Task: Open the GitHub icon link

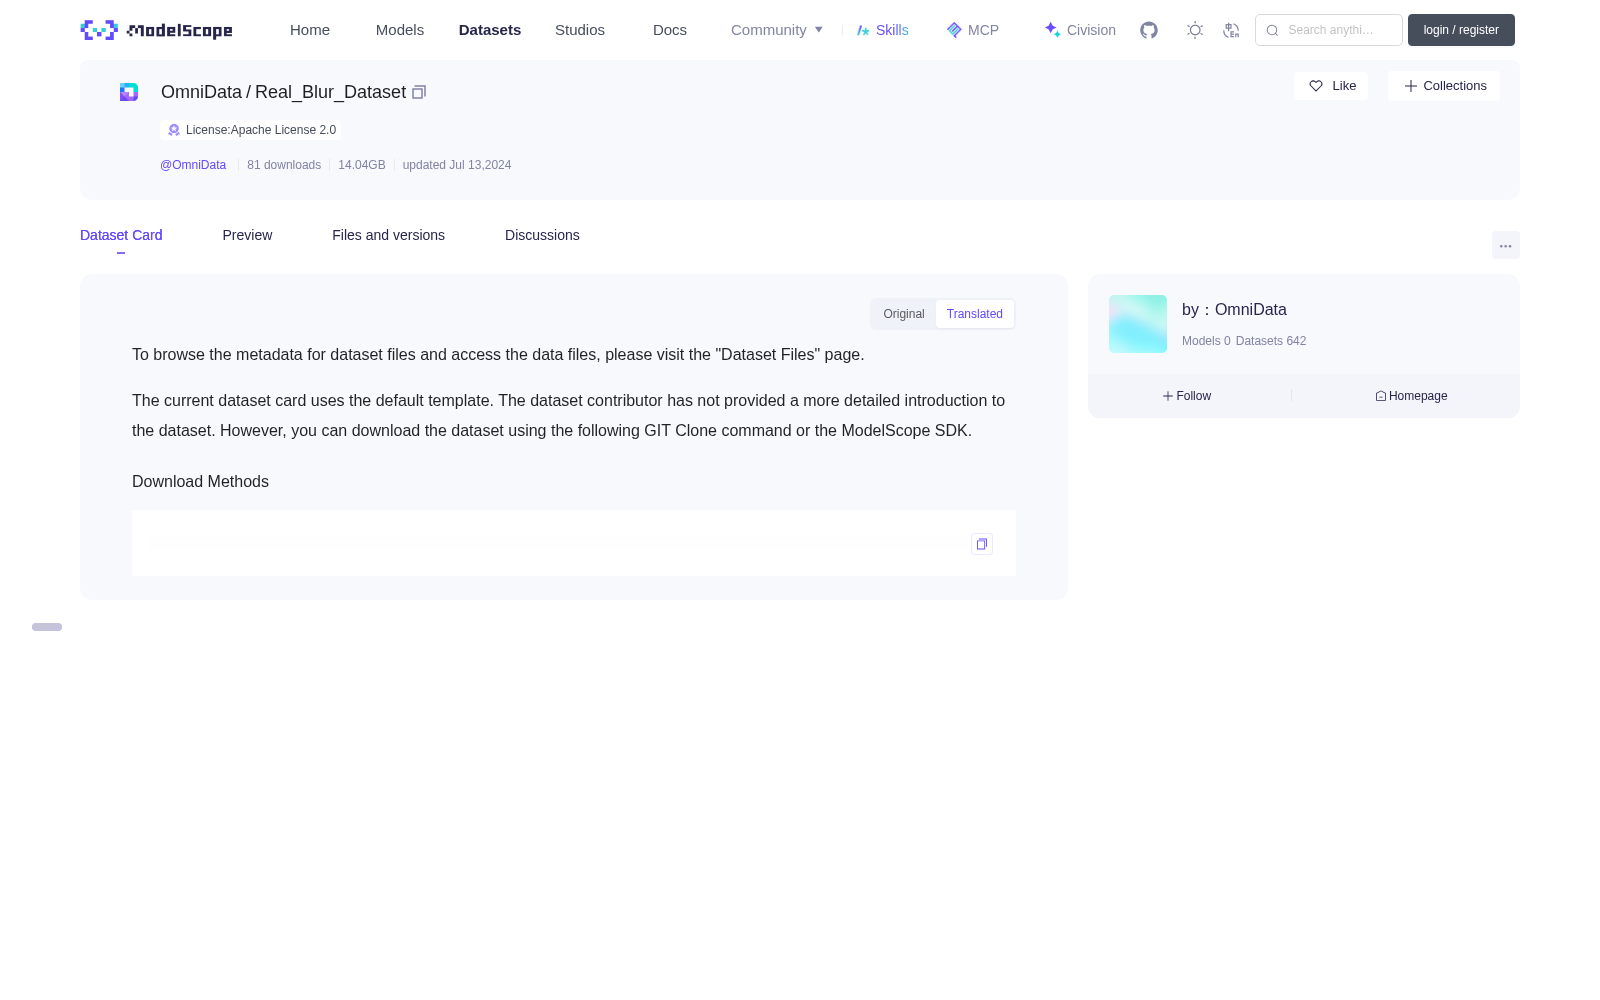Action: tap(1149, 30)
